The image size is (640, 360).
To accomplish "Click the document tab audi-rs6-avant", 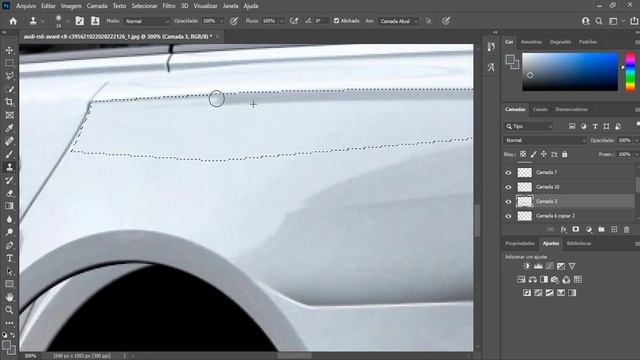I will pyautogui.click(x=118, y=36).
